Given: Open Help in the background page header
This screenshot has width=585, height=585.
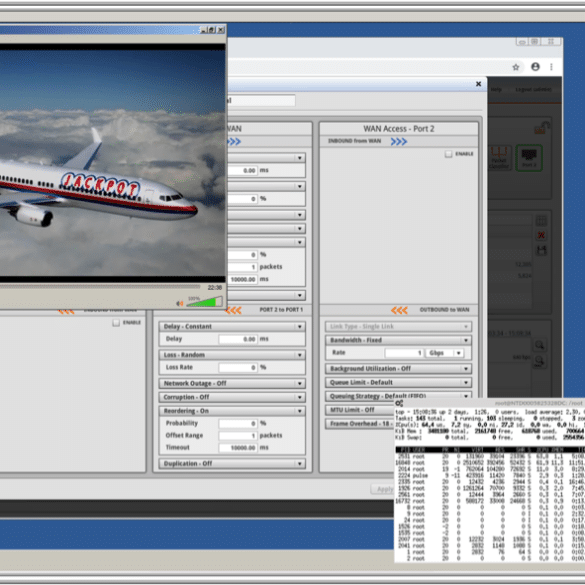Looking at the screenshot, I should [496, 90].
